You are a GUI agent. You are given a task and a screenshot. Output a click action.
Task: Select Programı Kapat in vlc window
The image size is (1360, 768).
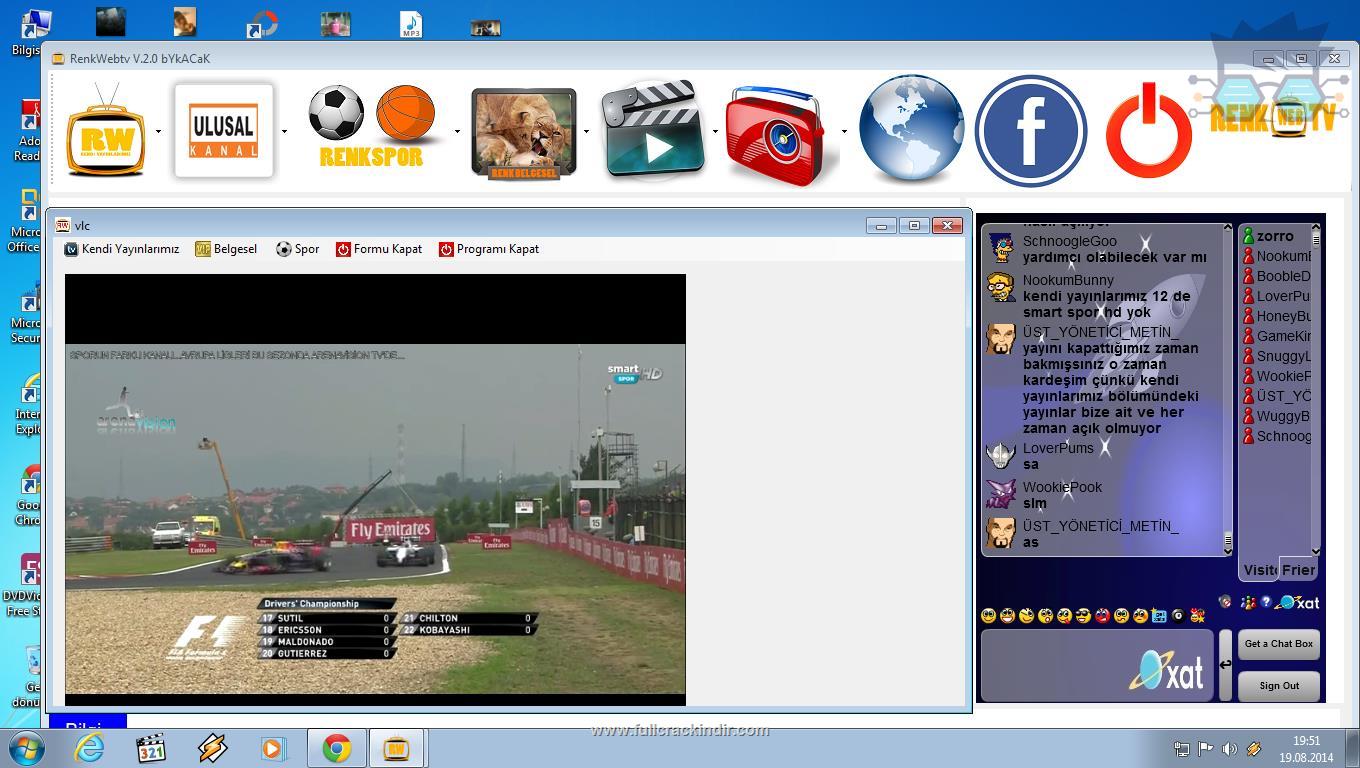[489, 249]
